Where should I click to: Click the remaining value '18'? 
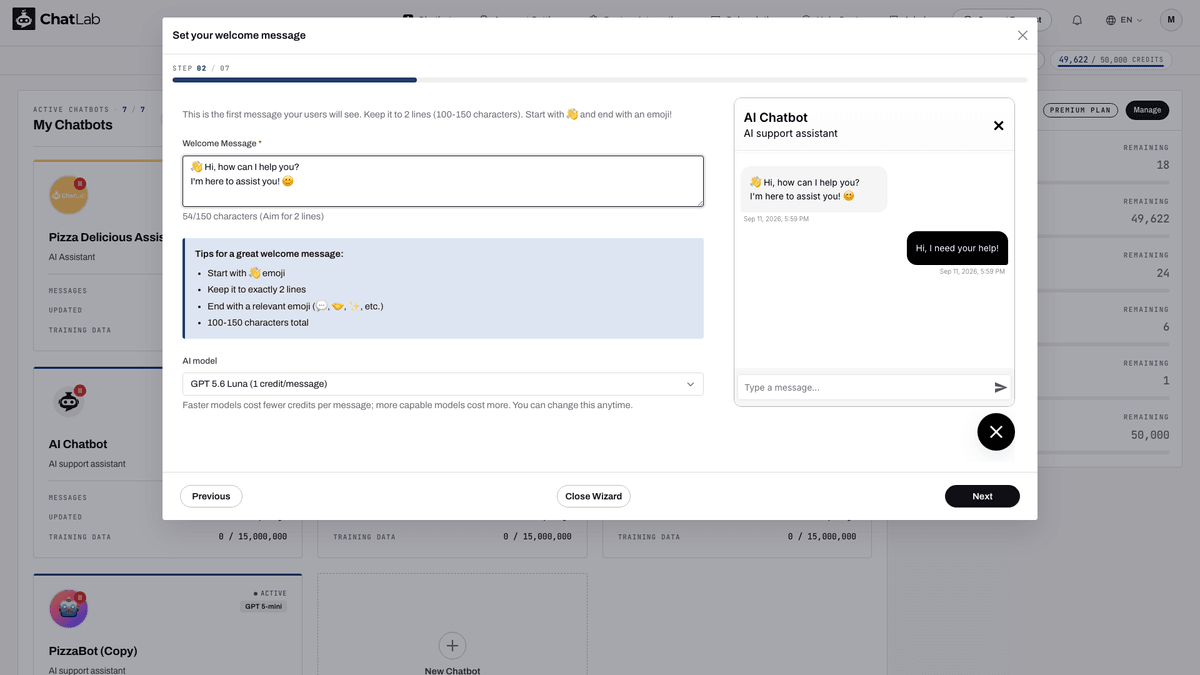click(x=1162, y=165)
